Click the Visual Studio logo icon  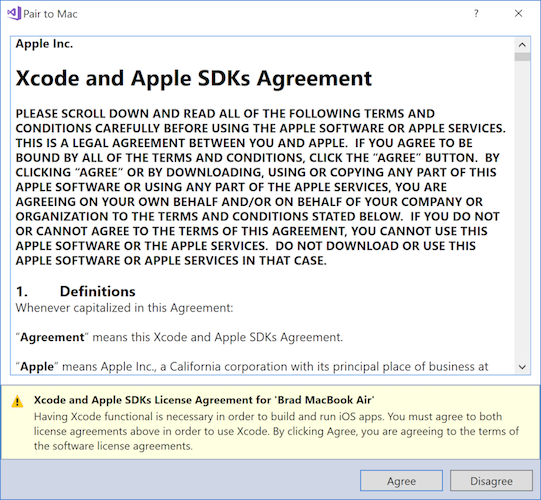(14, 13)
